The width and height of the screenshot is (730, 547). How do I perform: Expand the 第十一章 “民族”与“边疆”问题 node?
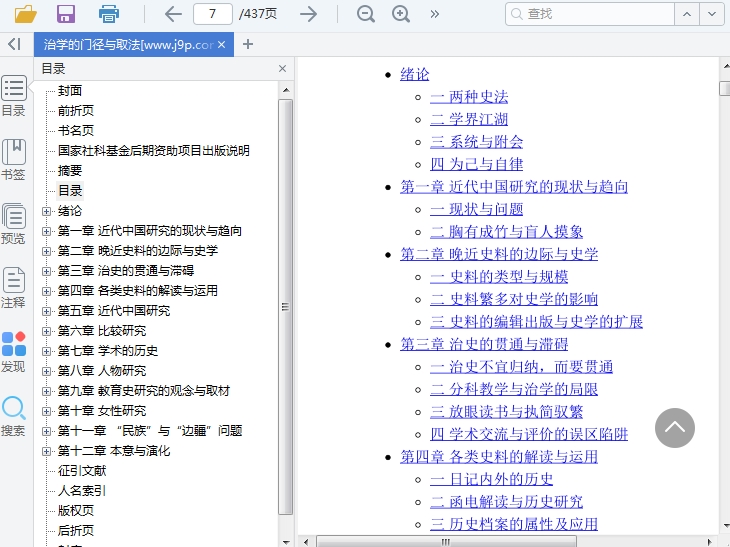pyautogui.click(x=46, y=431)
